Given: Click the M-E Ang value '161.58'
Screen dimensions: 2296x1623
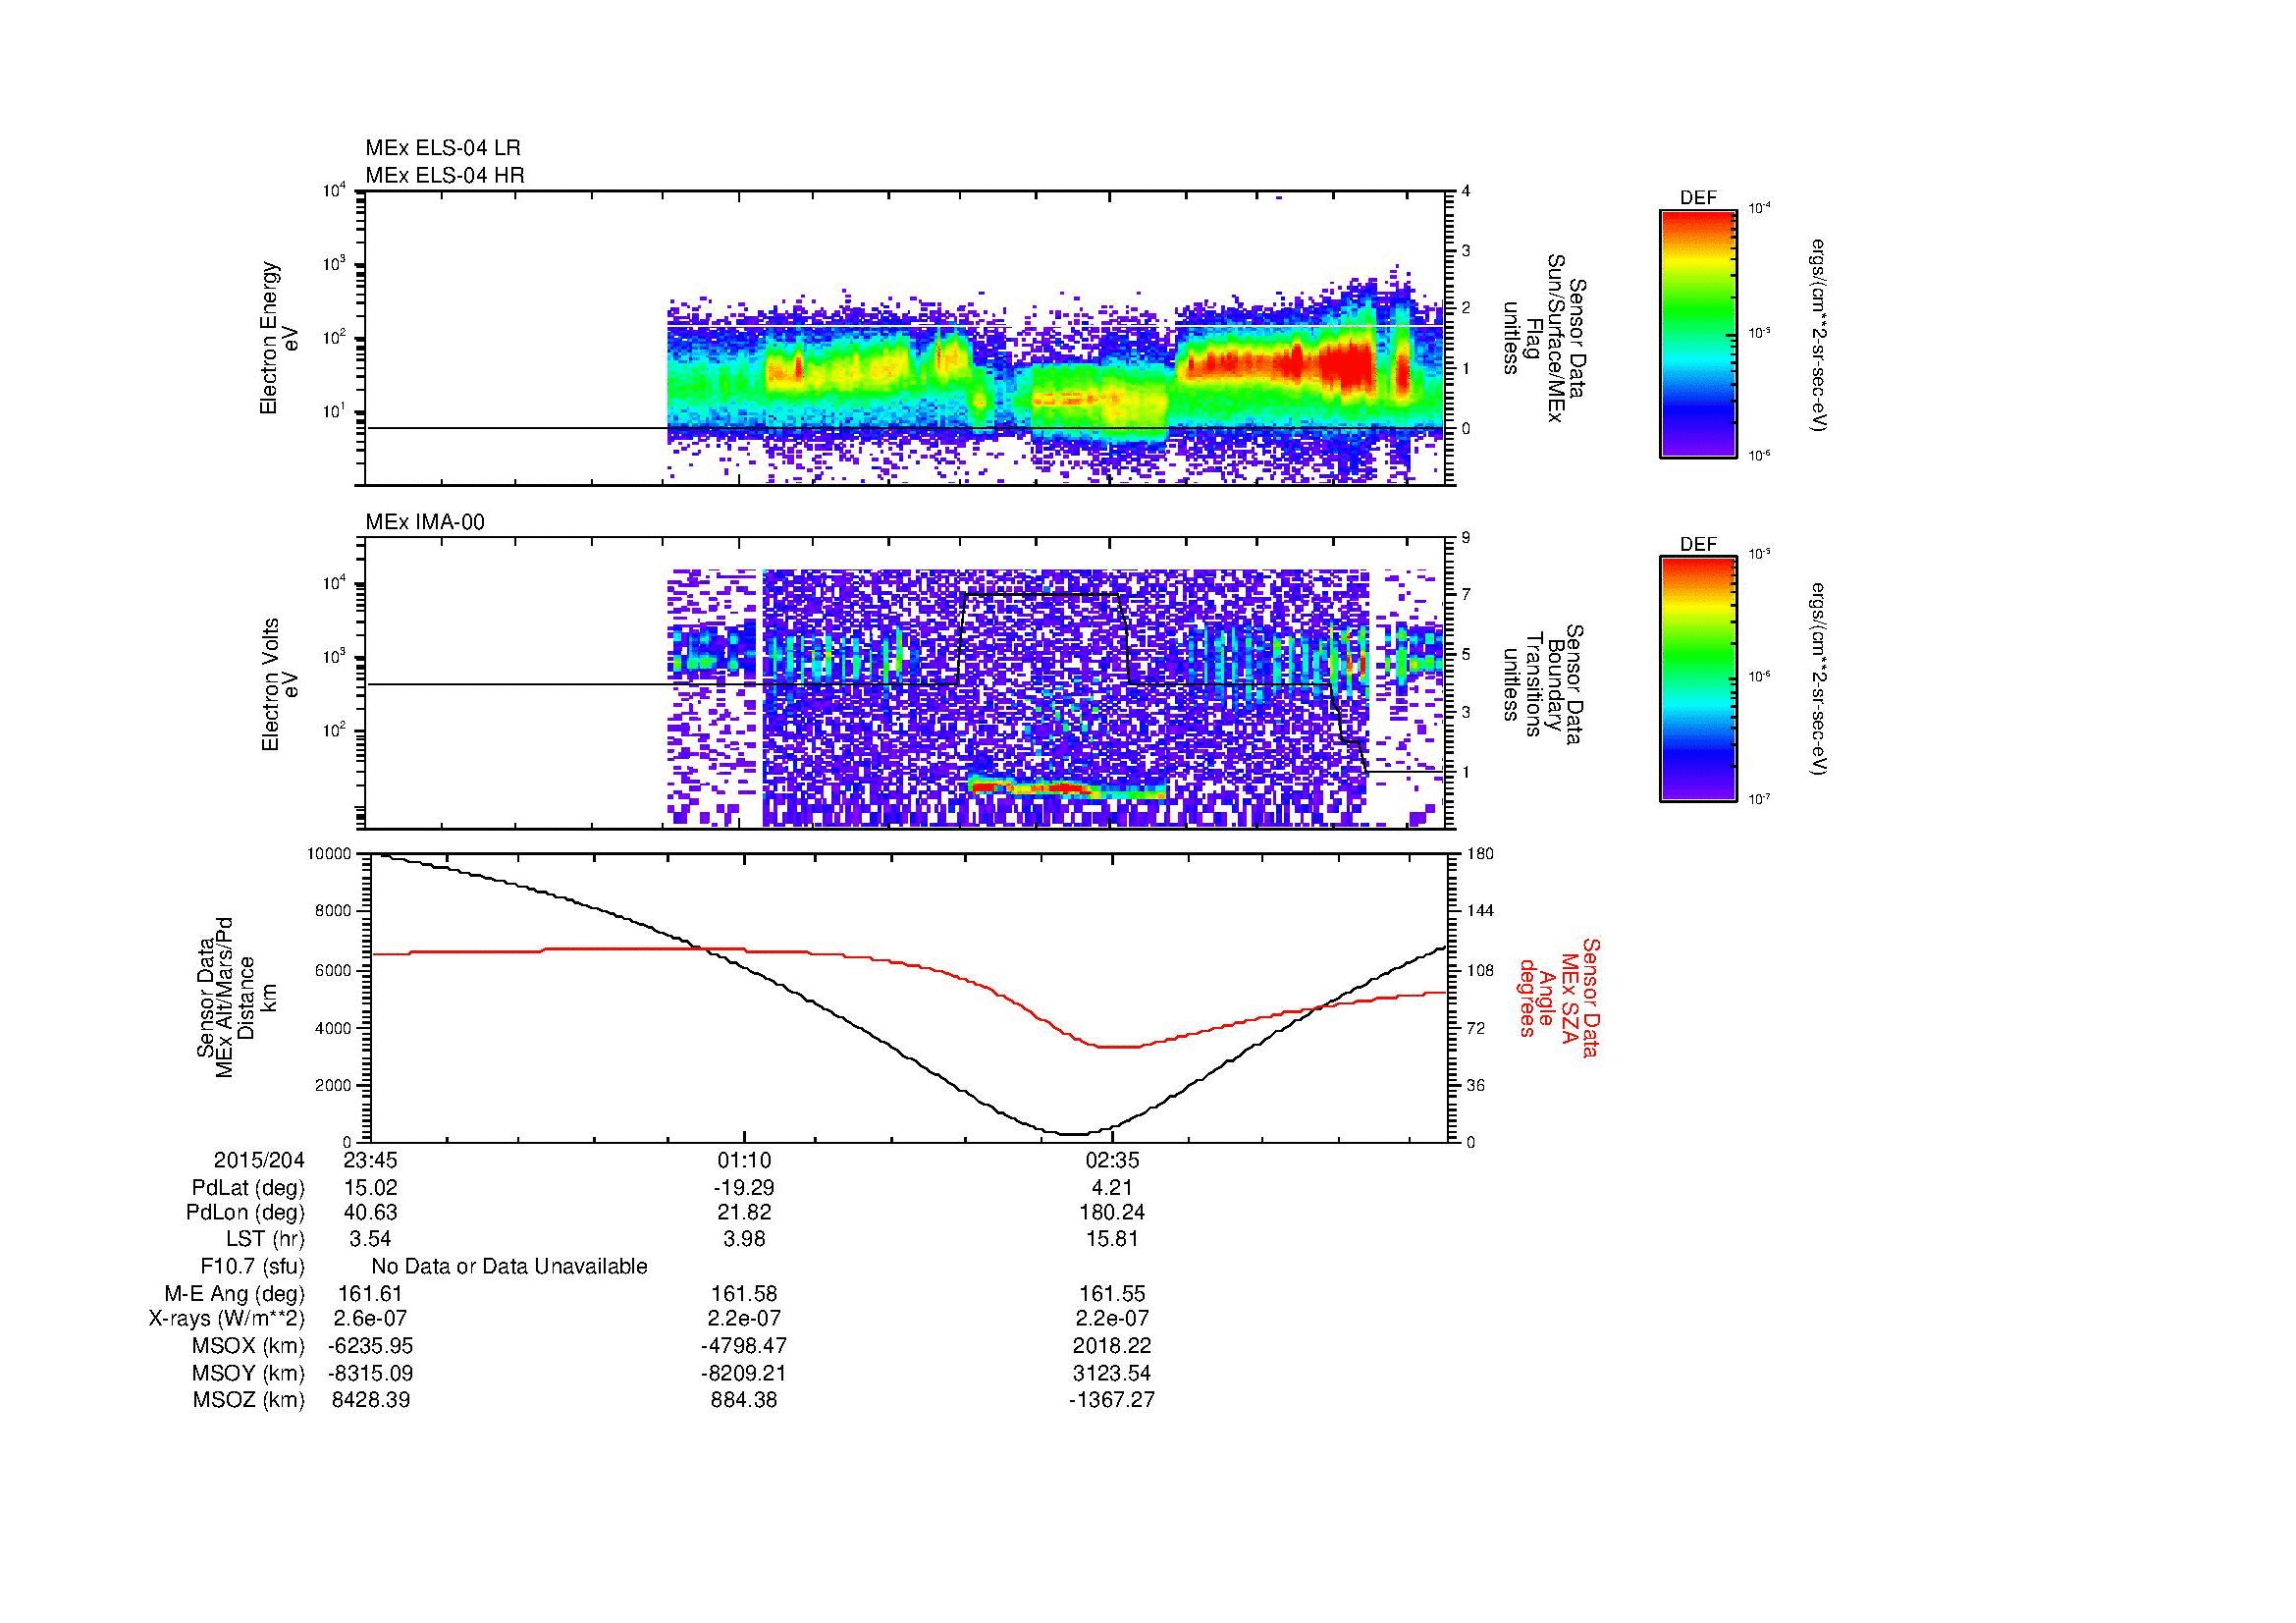Looking at the screenshot, I should tap(743, 1294).
